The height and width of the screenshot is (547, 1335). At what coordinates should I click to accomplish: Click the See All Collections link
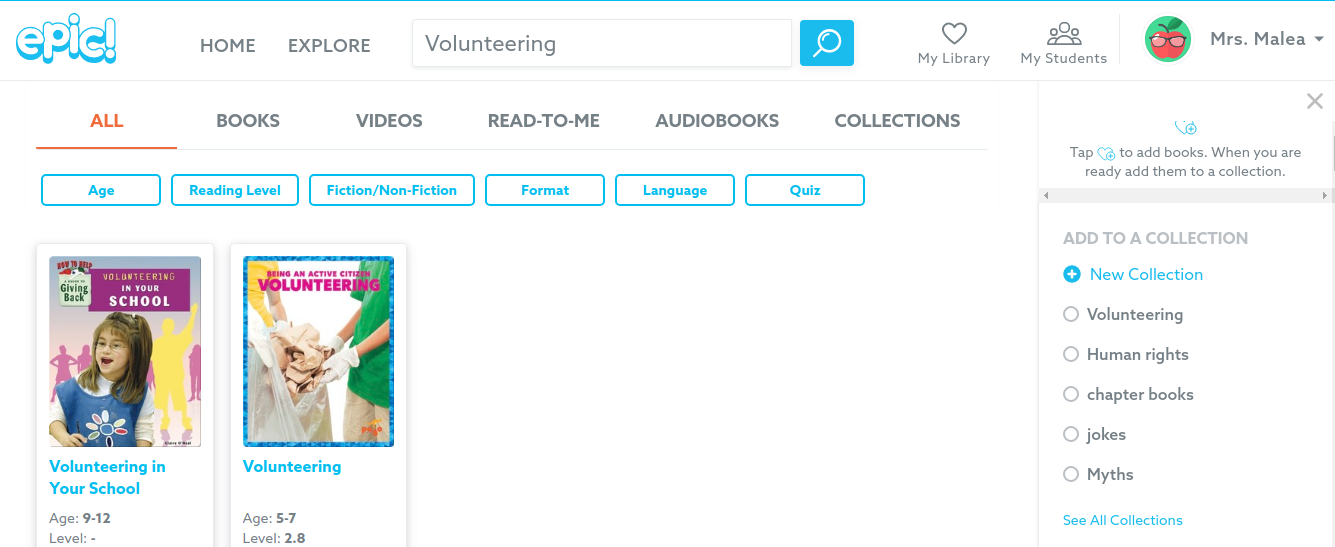[1122, 520]
